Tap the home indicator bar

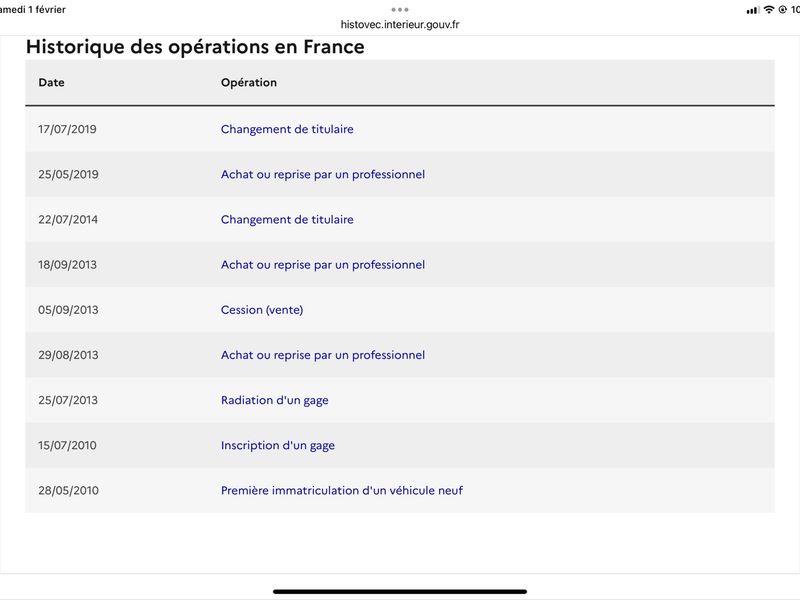(x=399, y=592)
